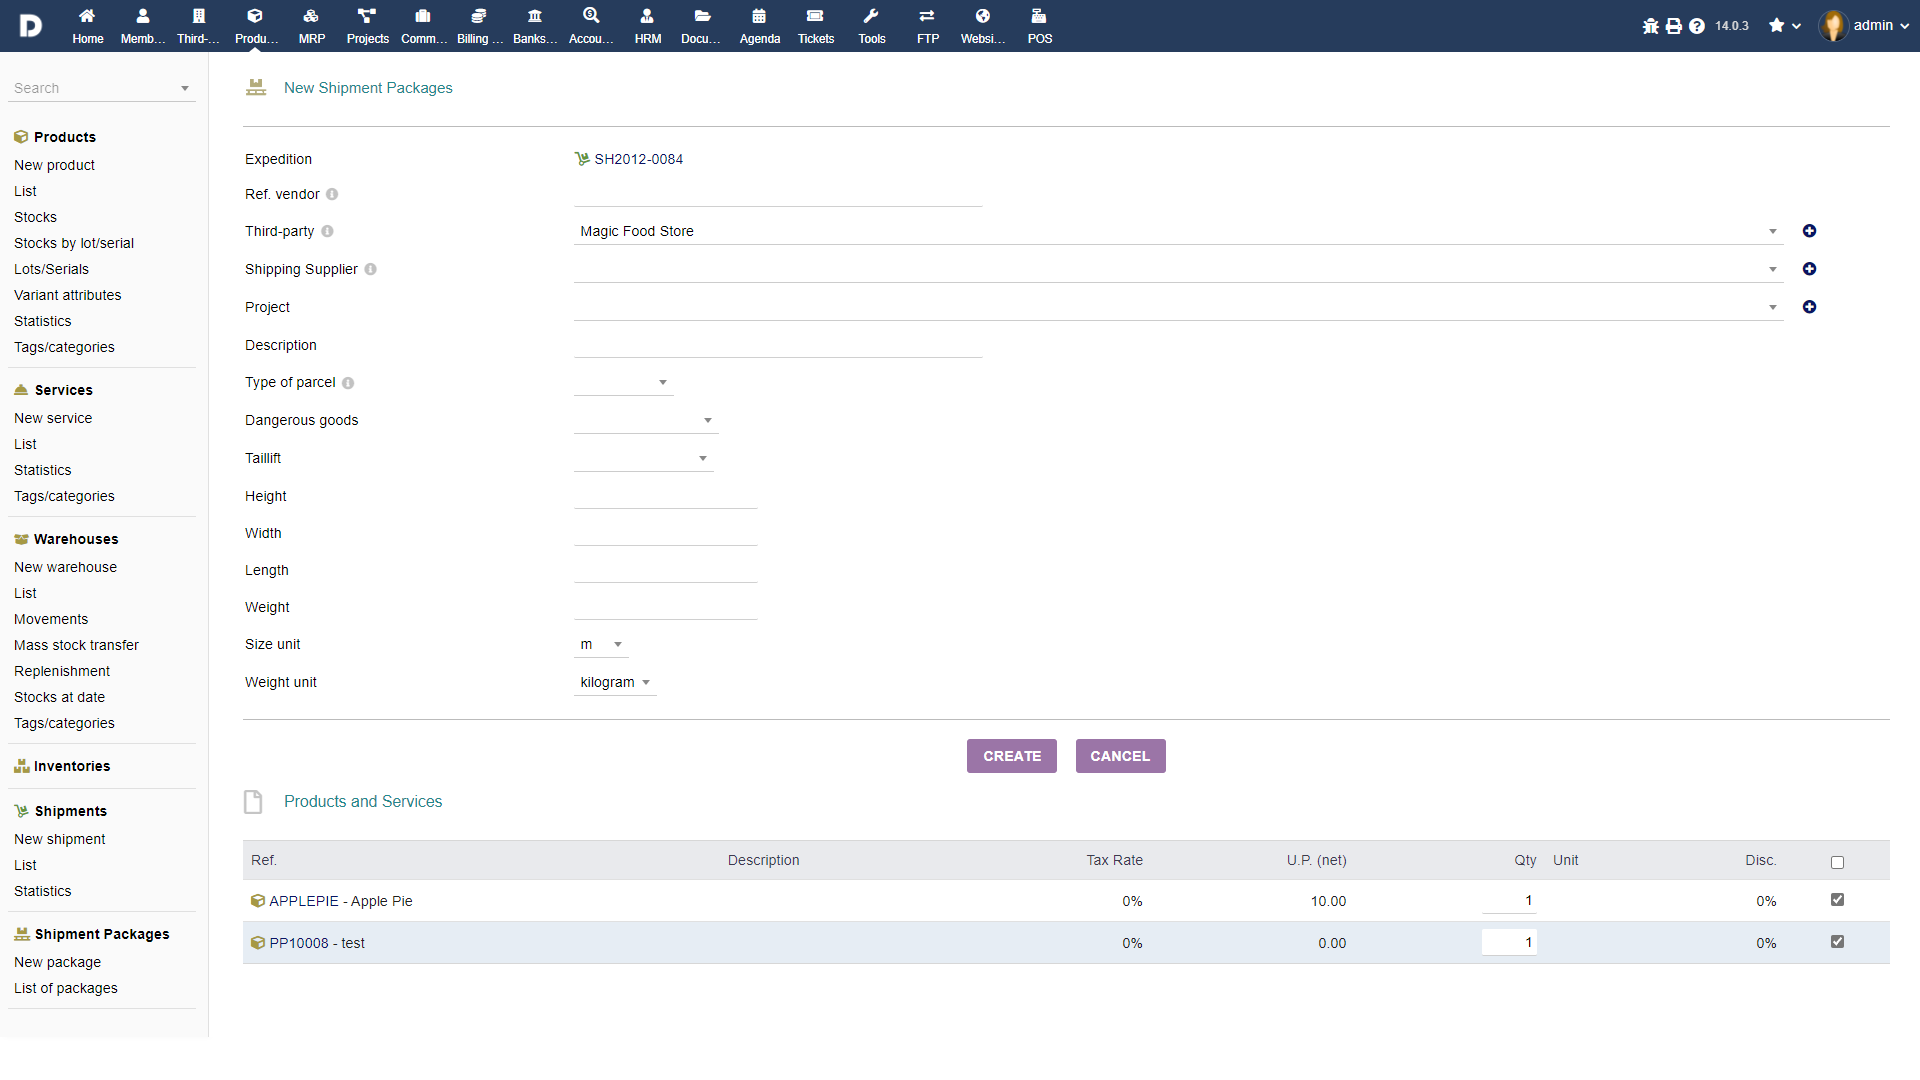
Task: Click the print icon in top bar
Action: (1673, 26)
